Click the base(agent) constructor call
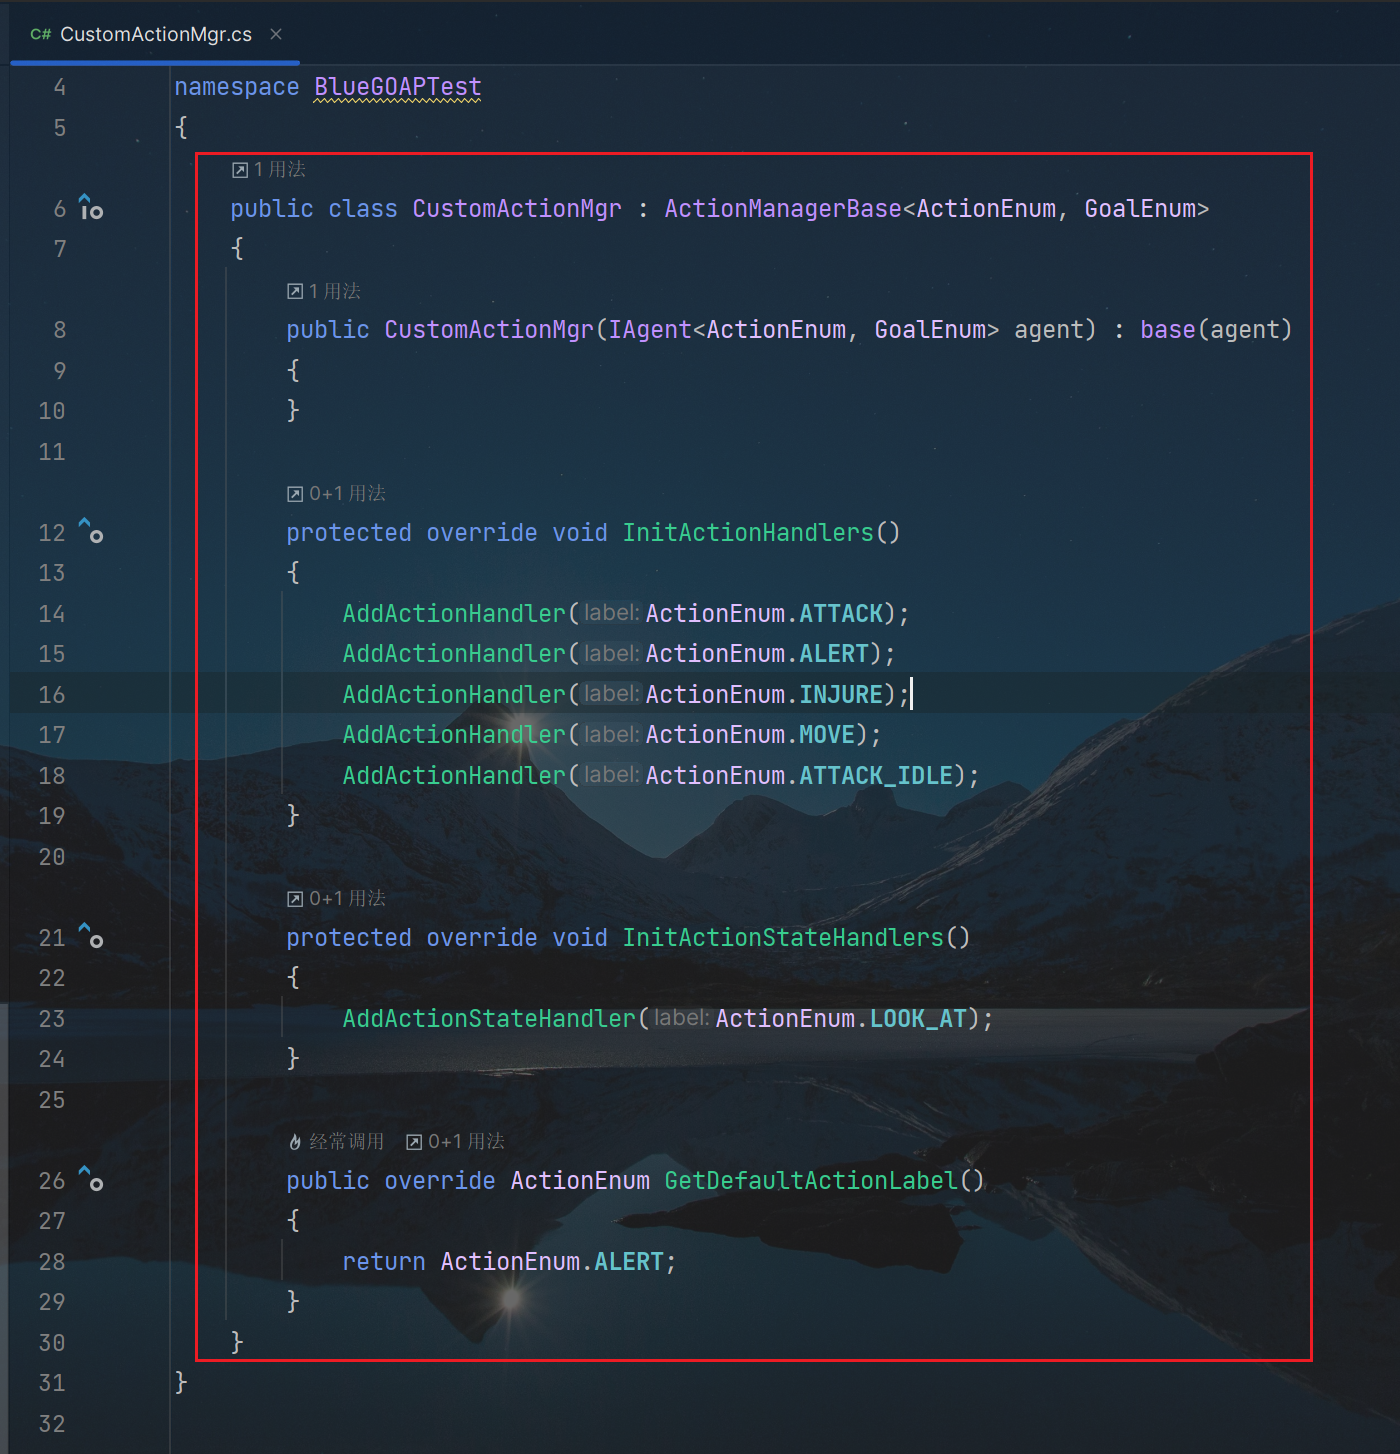1400x1454 pixels. (x=1216, y=329)
